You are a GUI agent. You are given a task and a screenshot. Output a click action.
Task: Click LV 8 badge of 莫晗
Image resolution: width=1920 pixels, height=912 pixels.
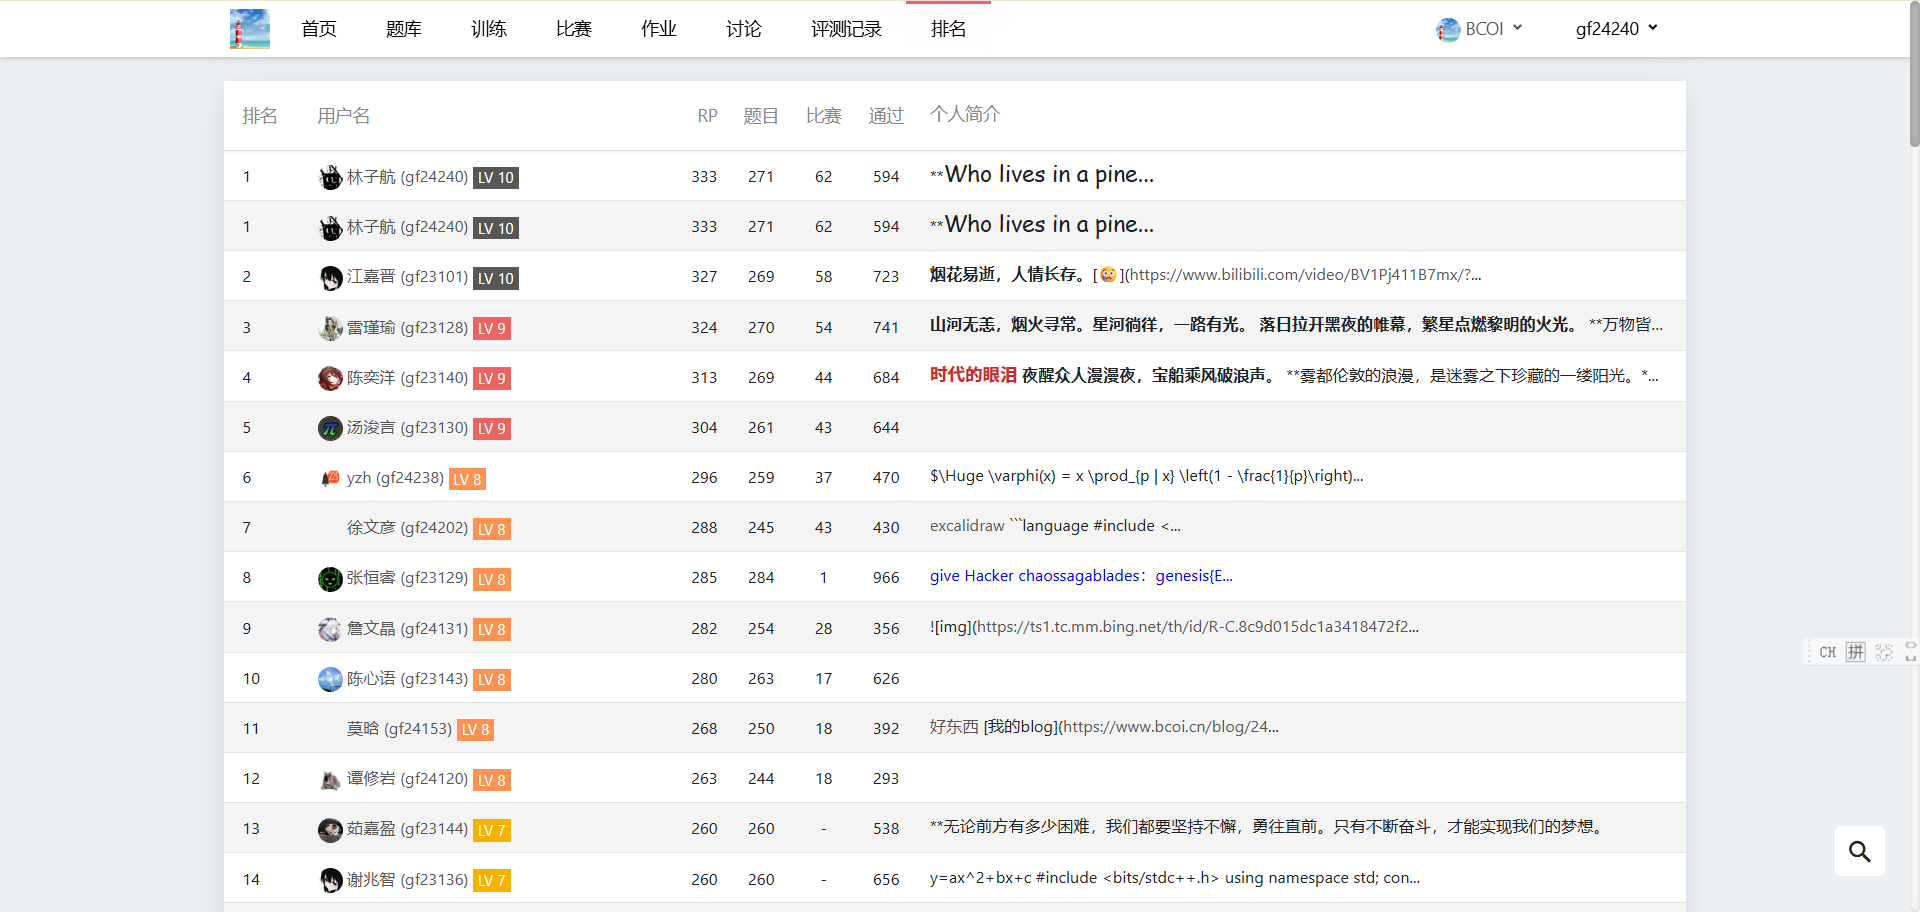[x=475, y=729]
